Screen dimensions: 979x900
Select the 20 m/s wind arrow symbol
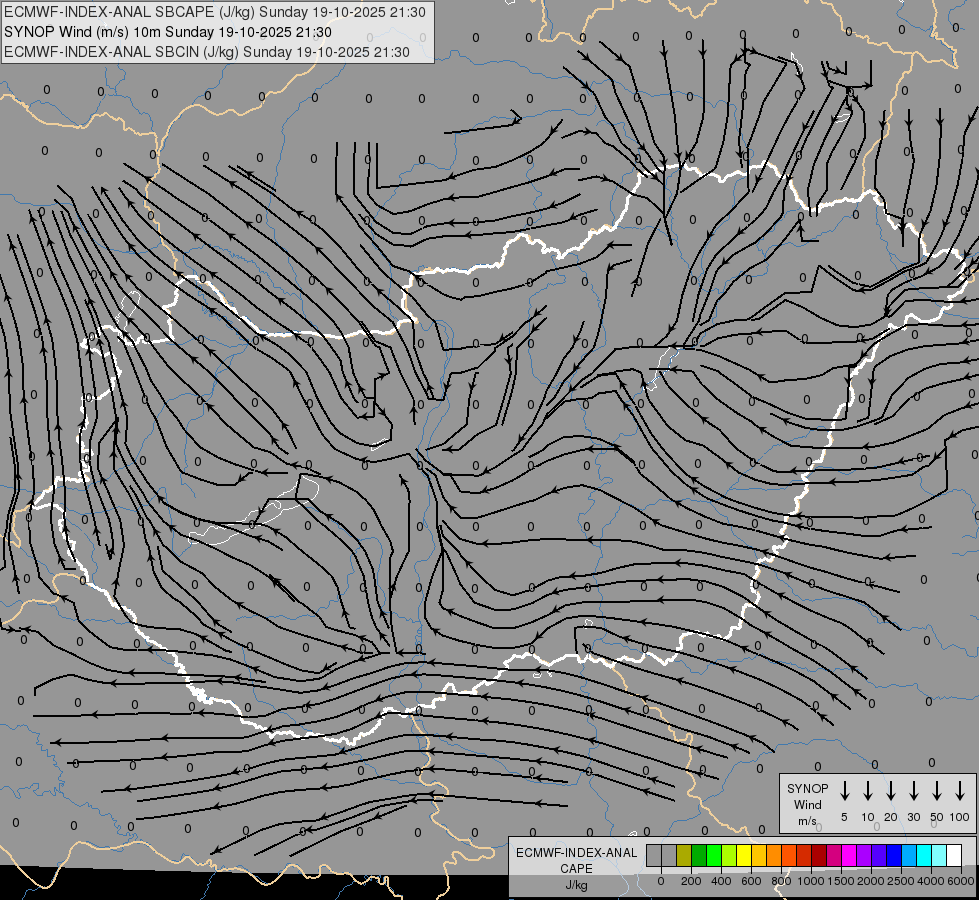coord(890,791)
